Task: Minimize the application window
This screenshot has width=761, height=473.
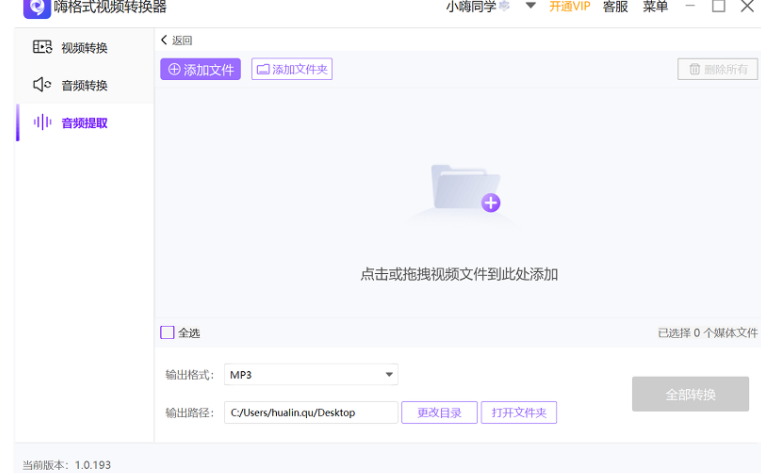Action: coord(690,6)
